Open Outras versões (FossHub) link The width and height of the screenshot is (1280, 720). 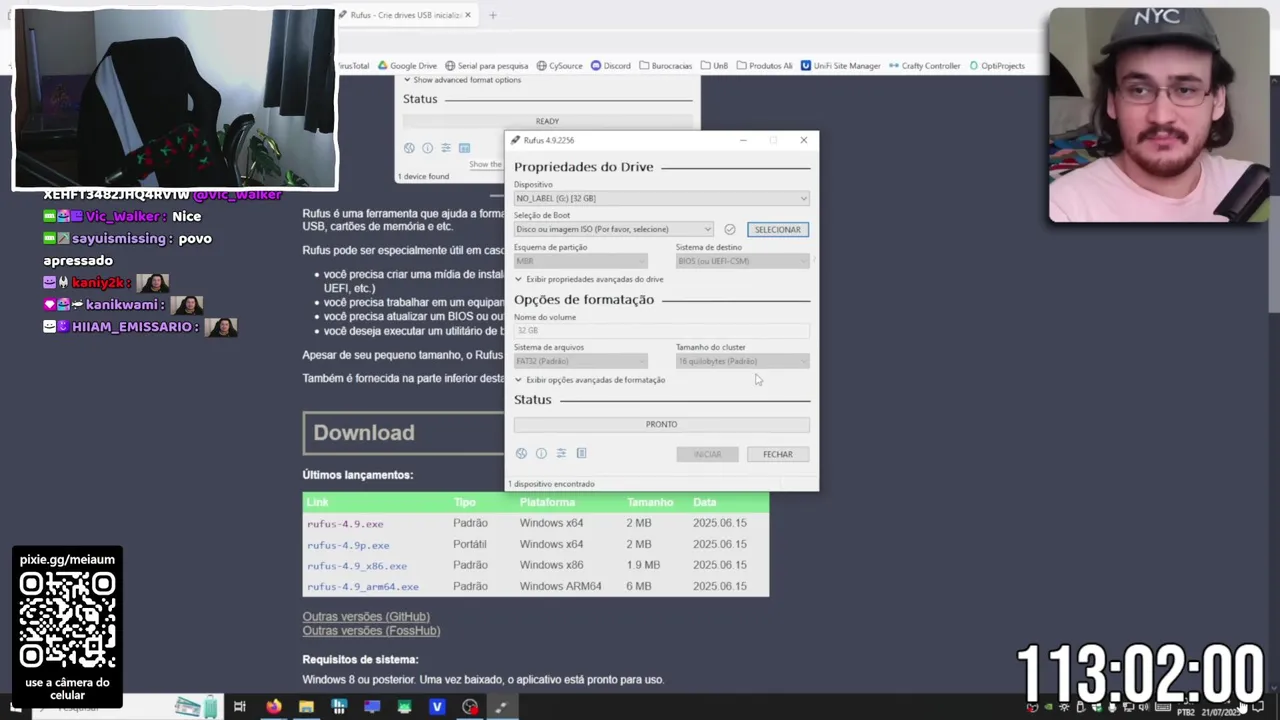point(371,631)
